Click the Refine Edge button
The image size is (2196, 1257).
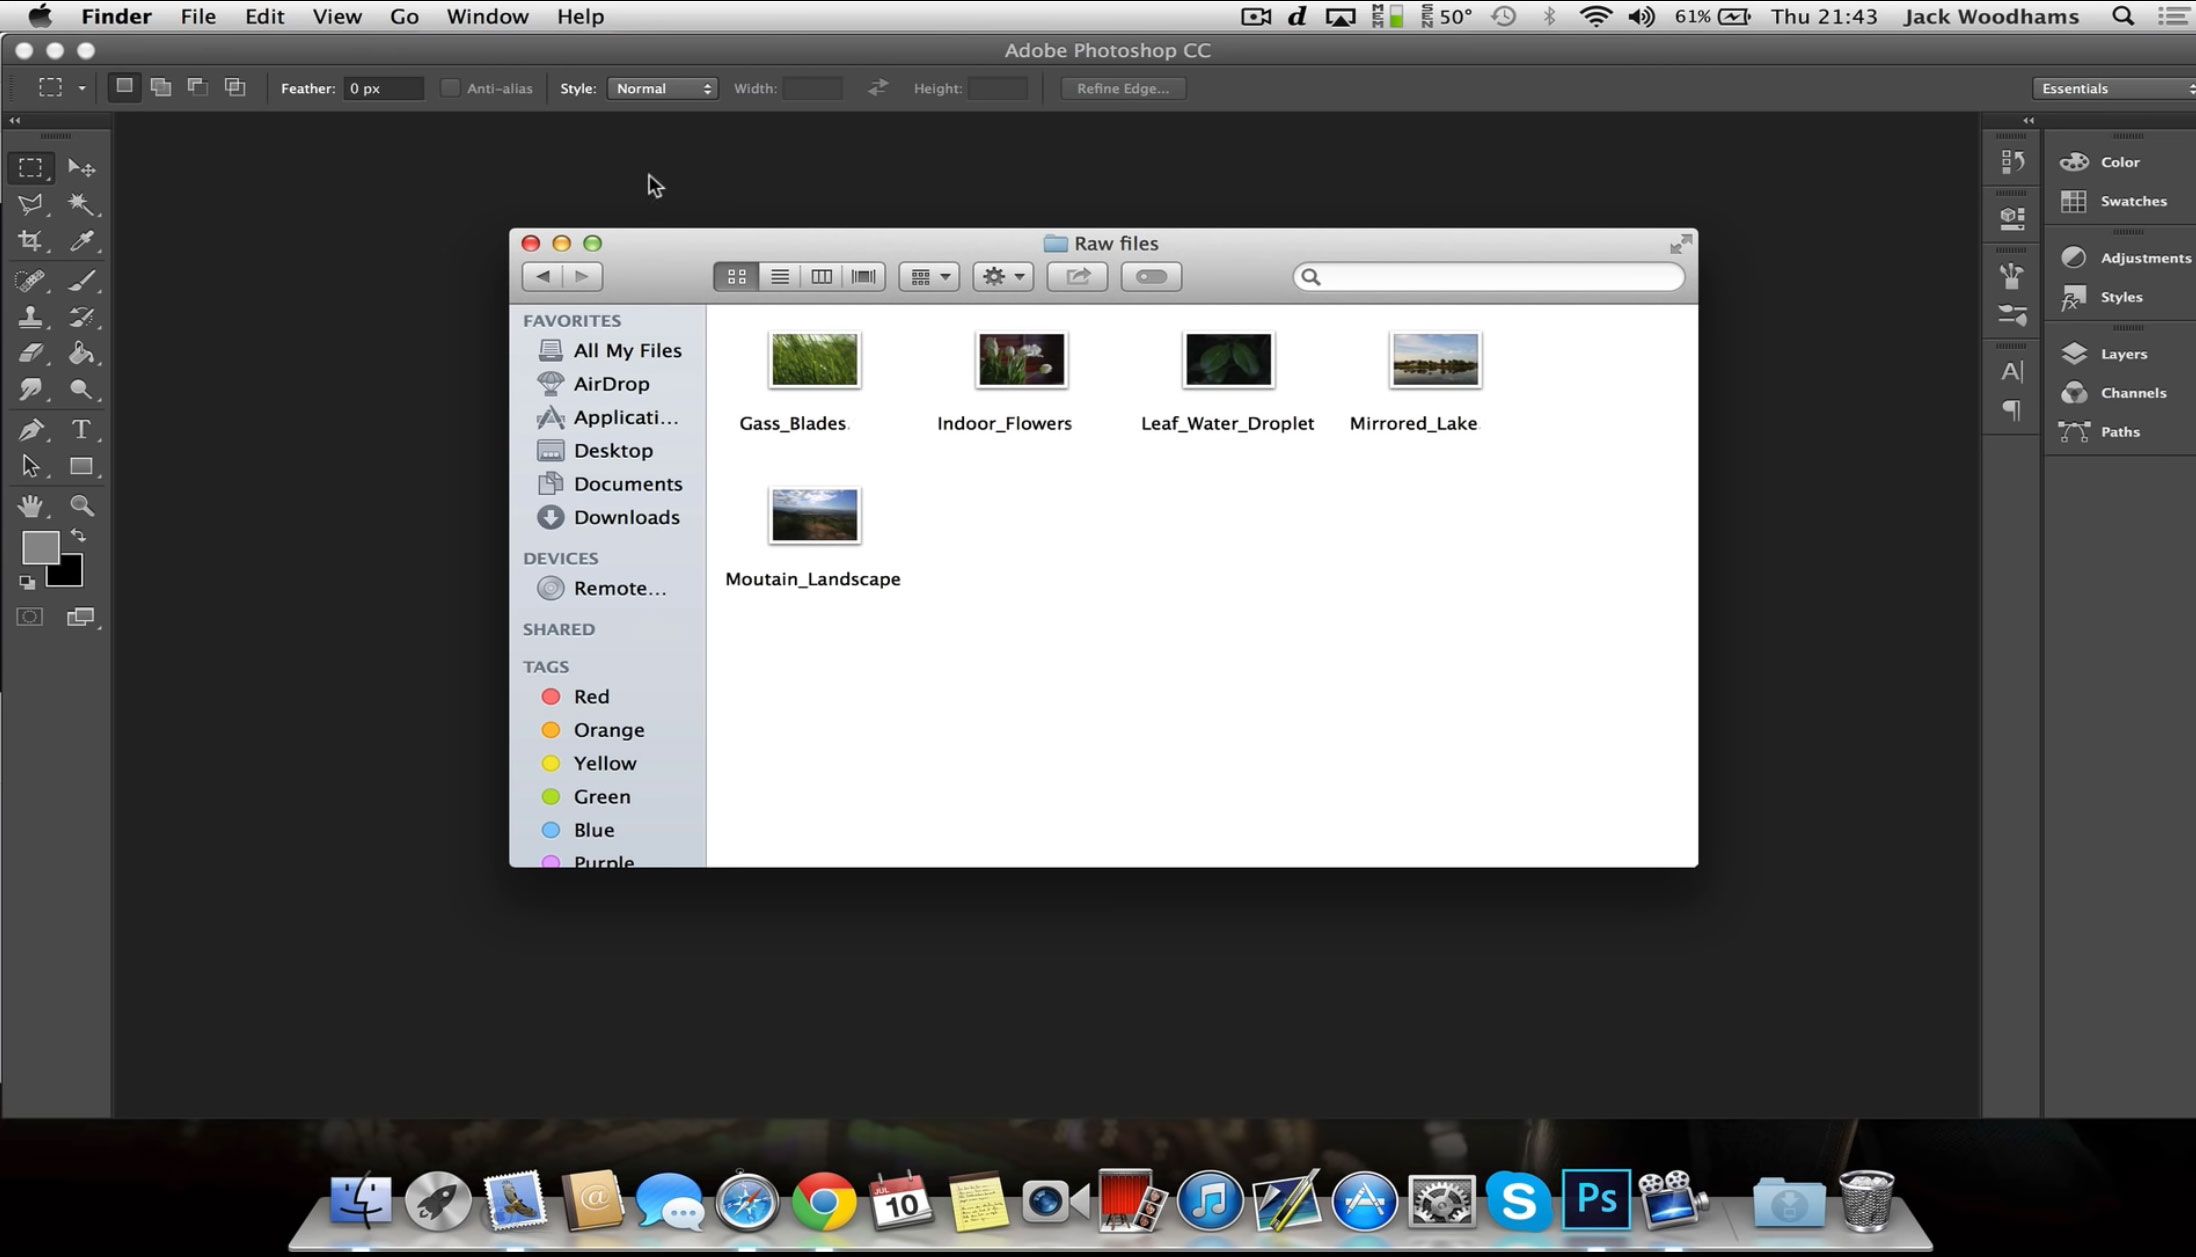coord(1124,88)
